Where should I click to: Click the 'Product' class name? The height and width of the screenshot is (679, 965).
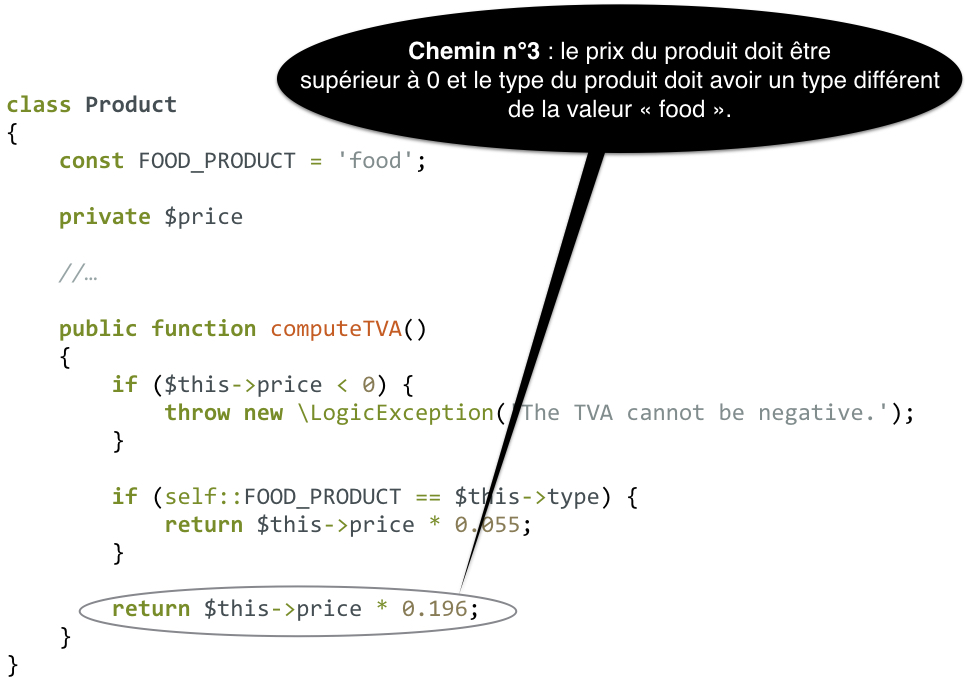pos(130,105)
